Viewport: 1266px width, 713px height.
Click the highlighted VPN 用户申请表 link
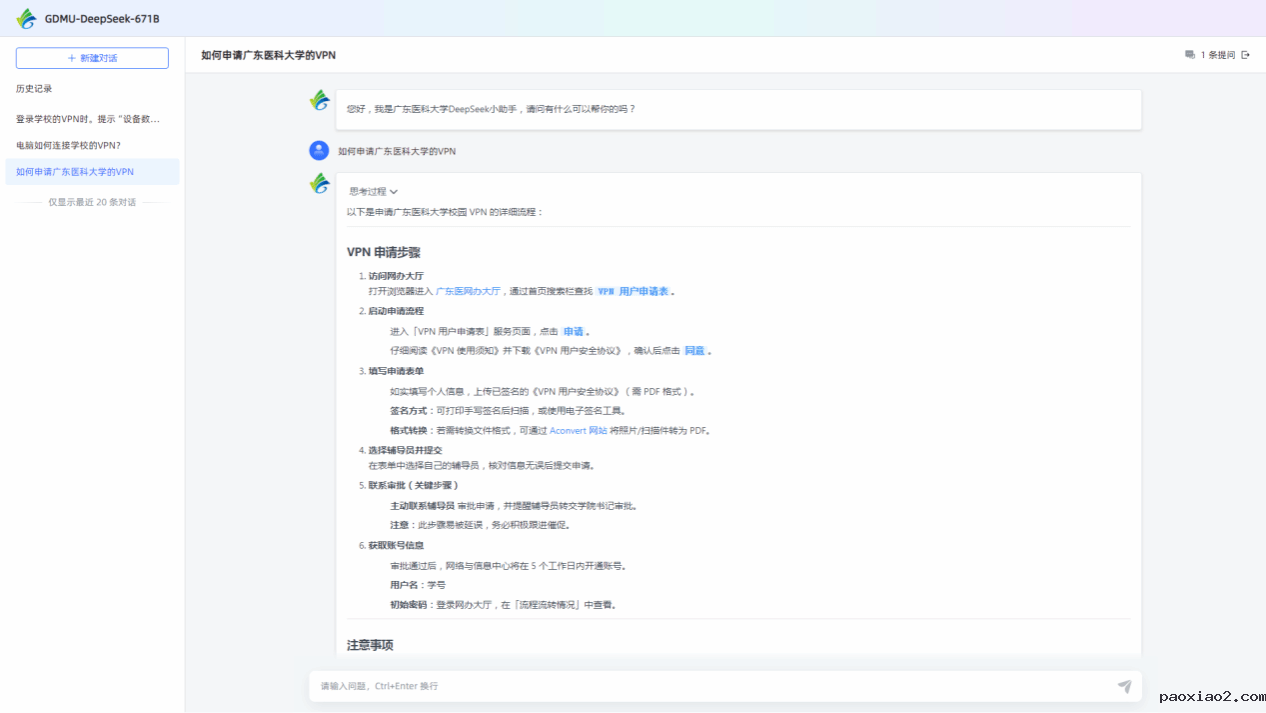coord(633,291)
